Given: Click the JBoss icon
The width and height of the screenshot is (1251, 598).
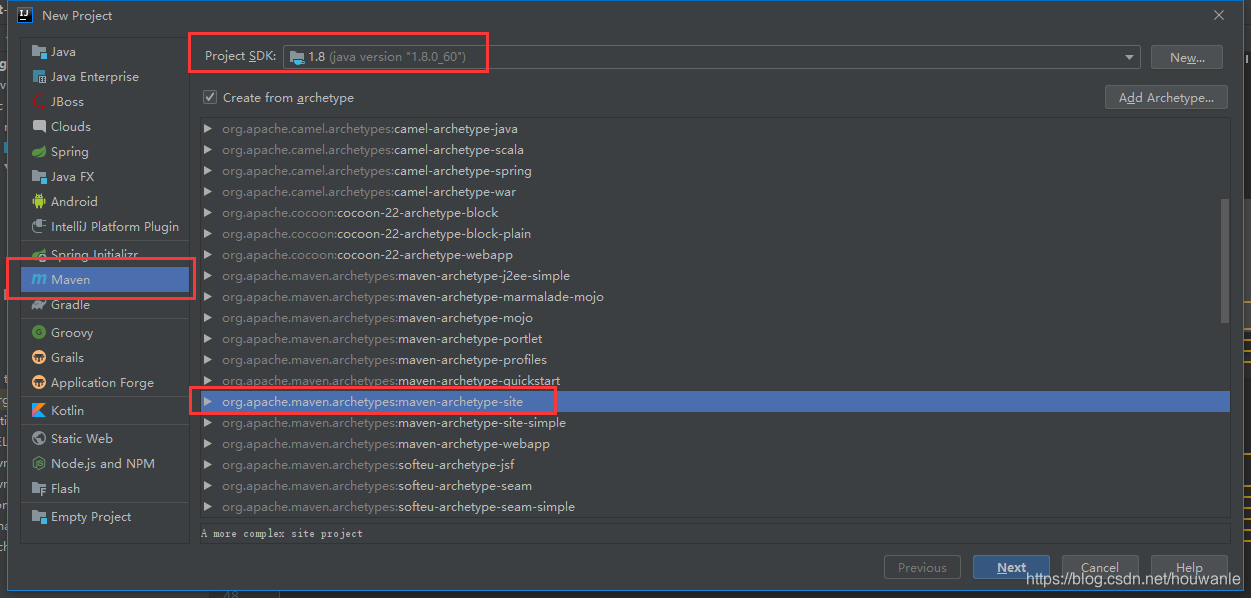Looking at the screenshot, I should tap(39, 101).
